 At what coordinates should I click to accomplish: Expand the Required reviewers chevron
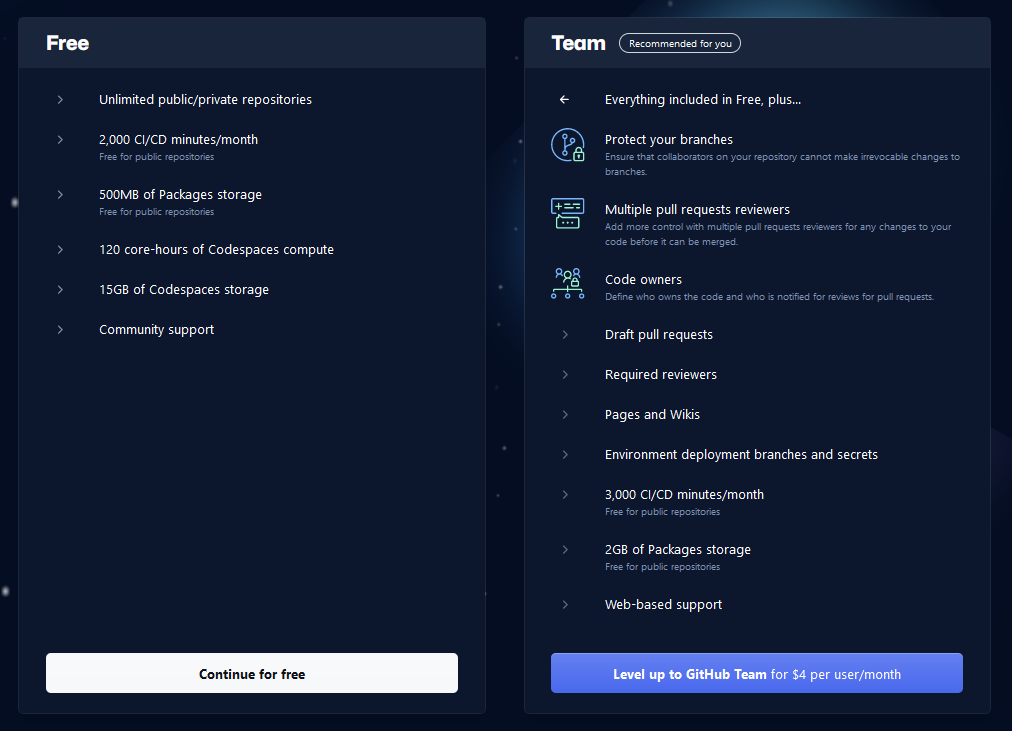565,375
